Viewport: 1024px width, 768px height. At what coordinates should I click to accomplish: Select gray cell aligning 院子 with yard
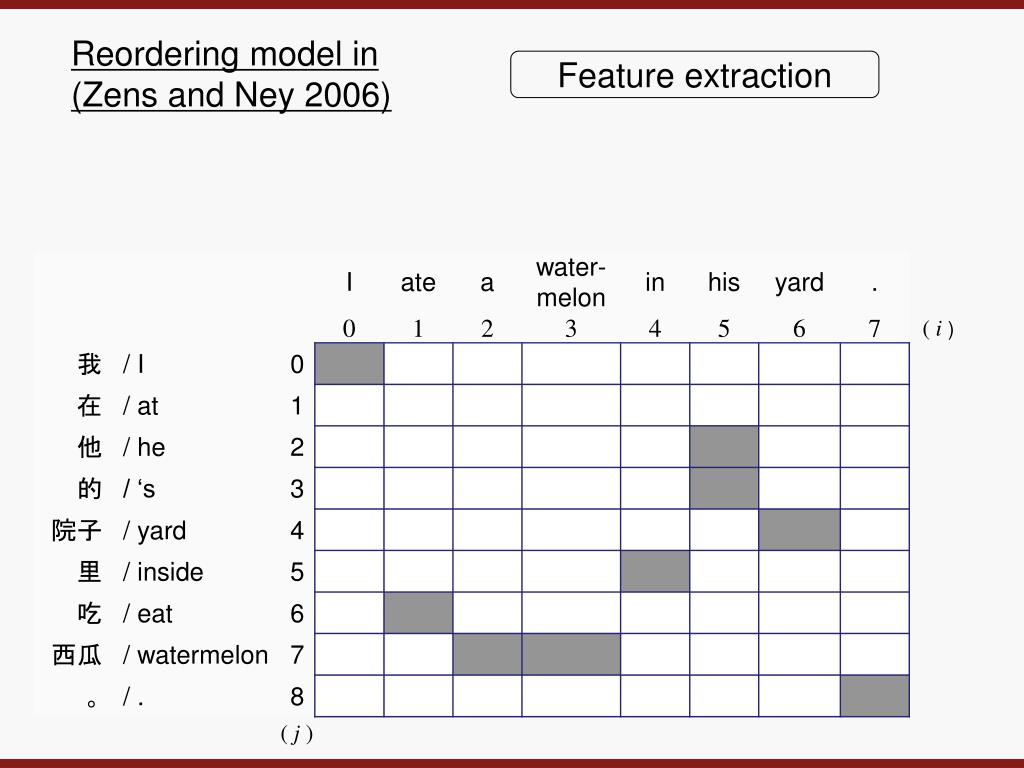[799, 530]
